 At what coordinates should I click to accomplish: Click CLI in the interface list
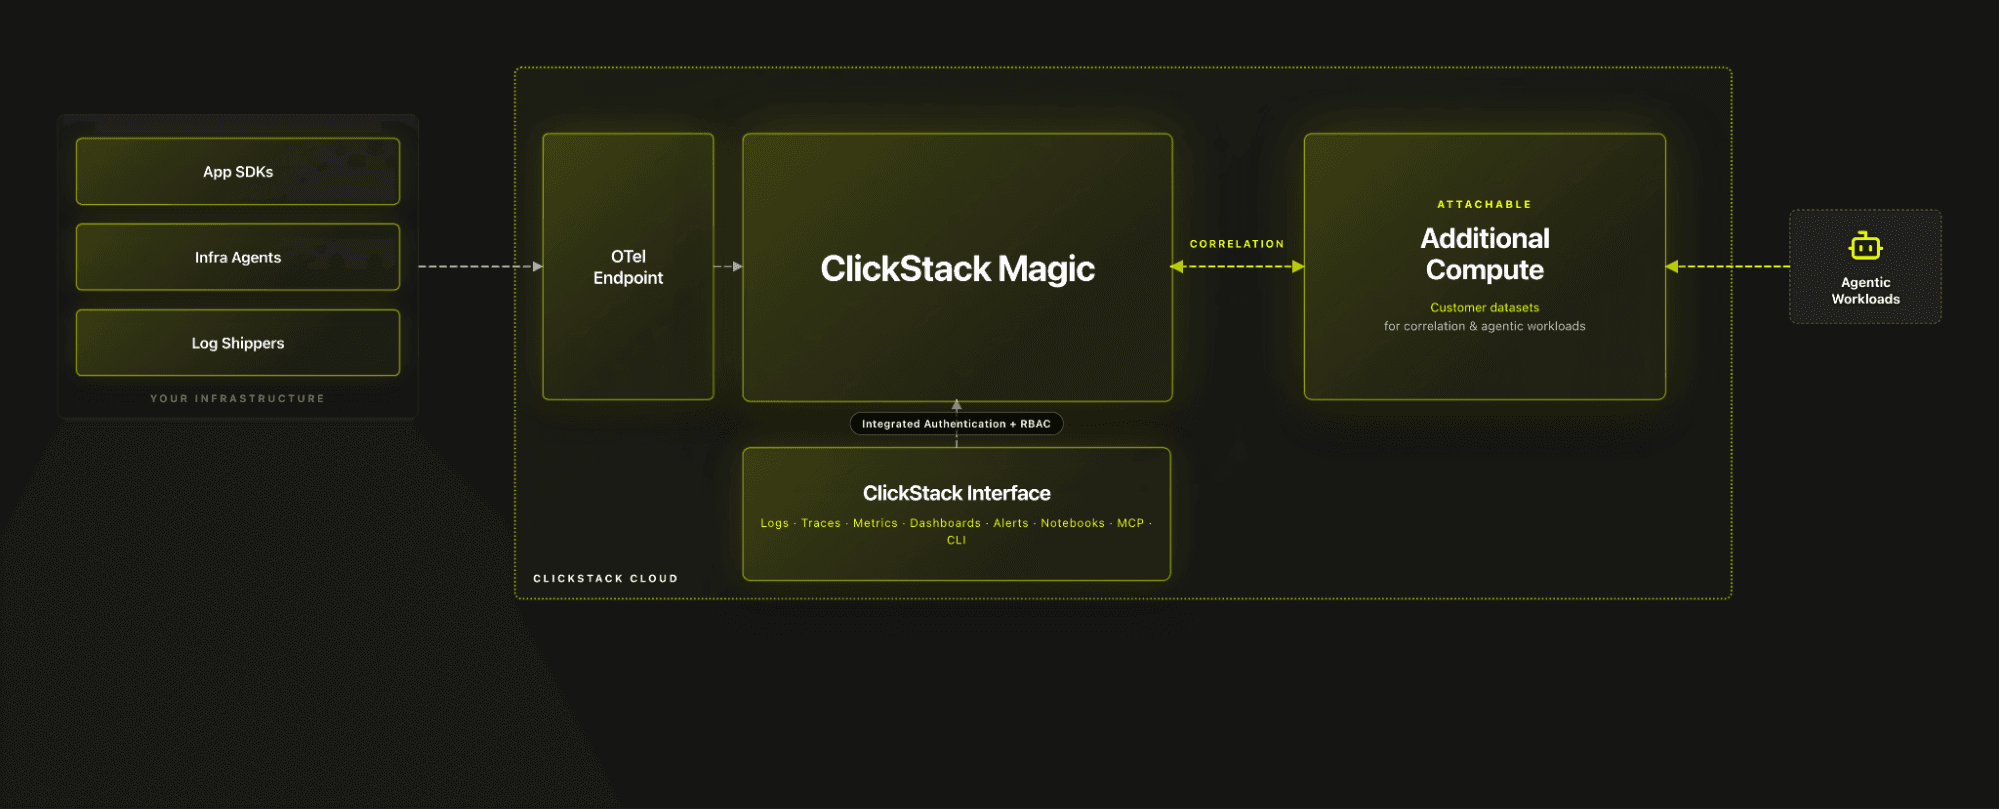tap(956, 540)
